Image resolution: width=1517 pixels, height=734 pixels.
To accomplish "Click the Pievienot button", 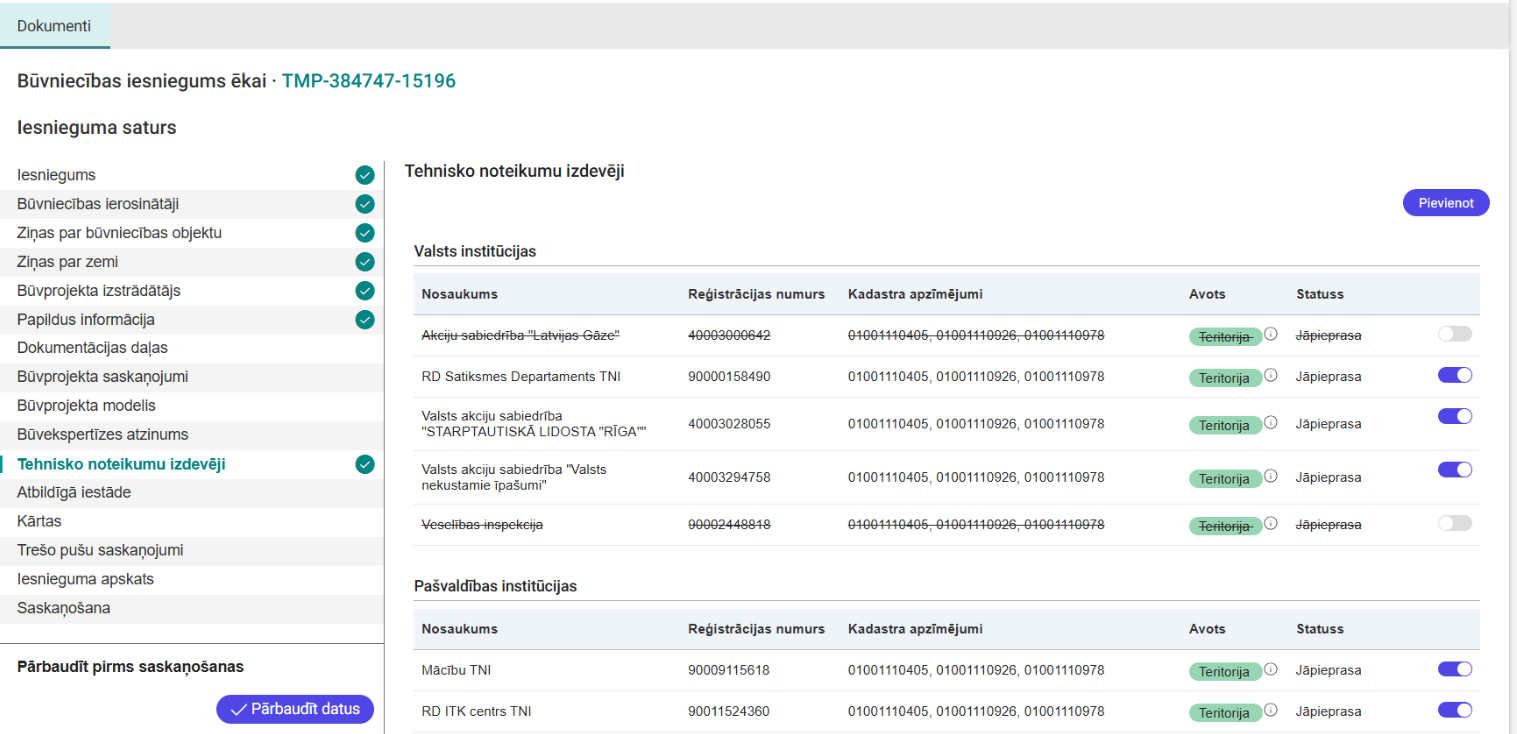I will pyautogui.click(x=1446, y=203).
